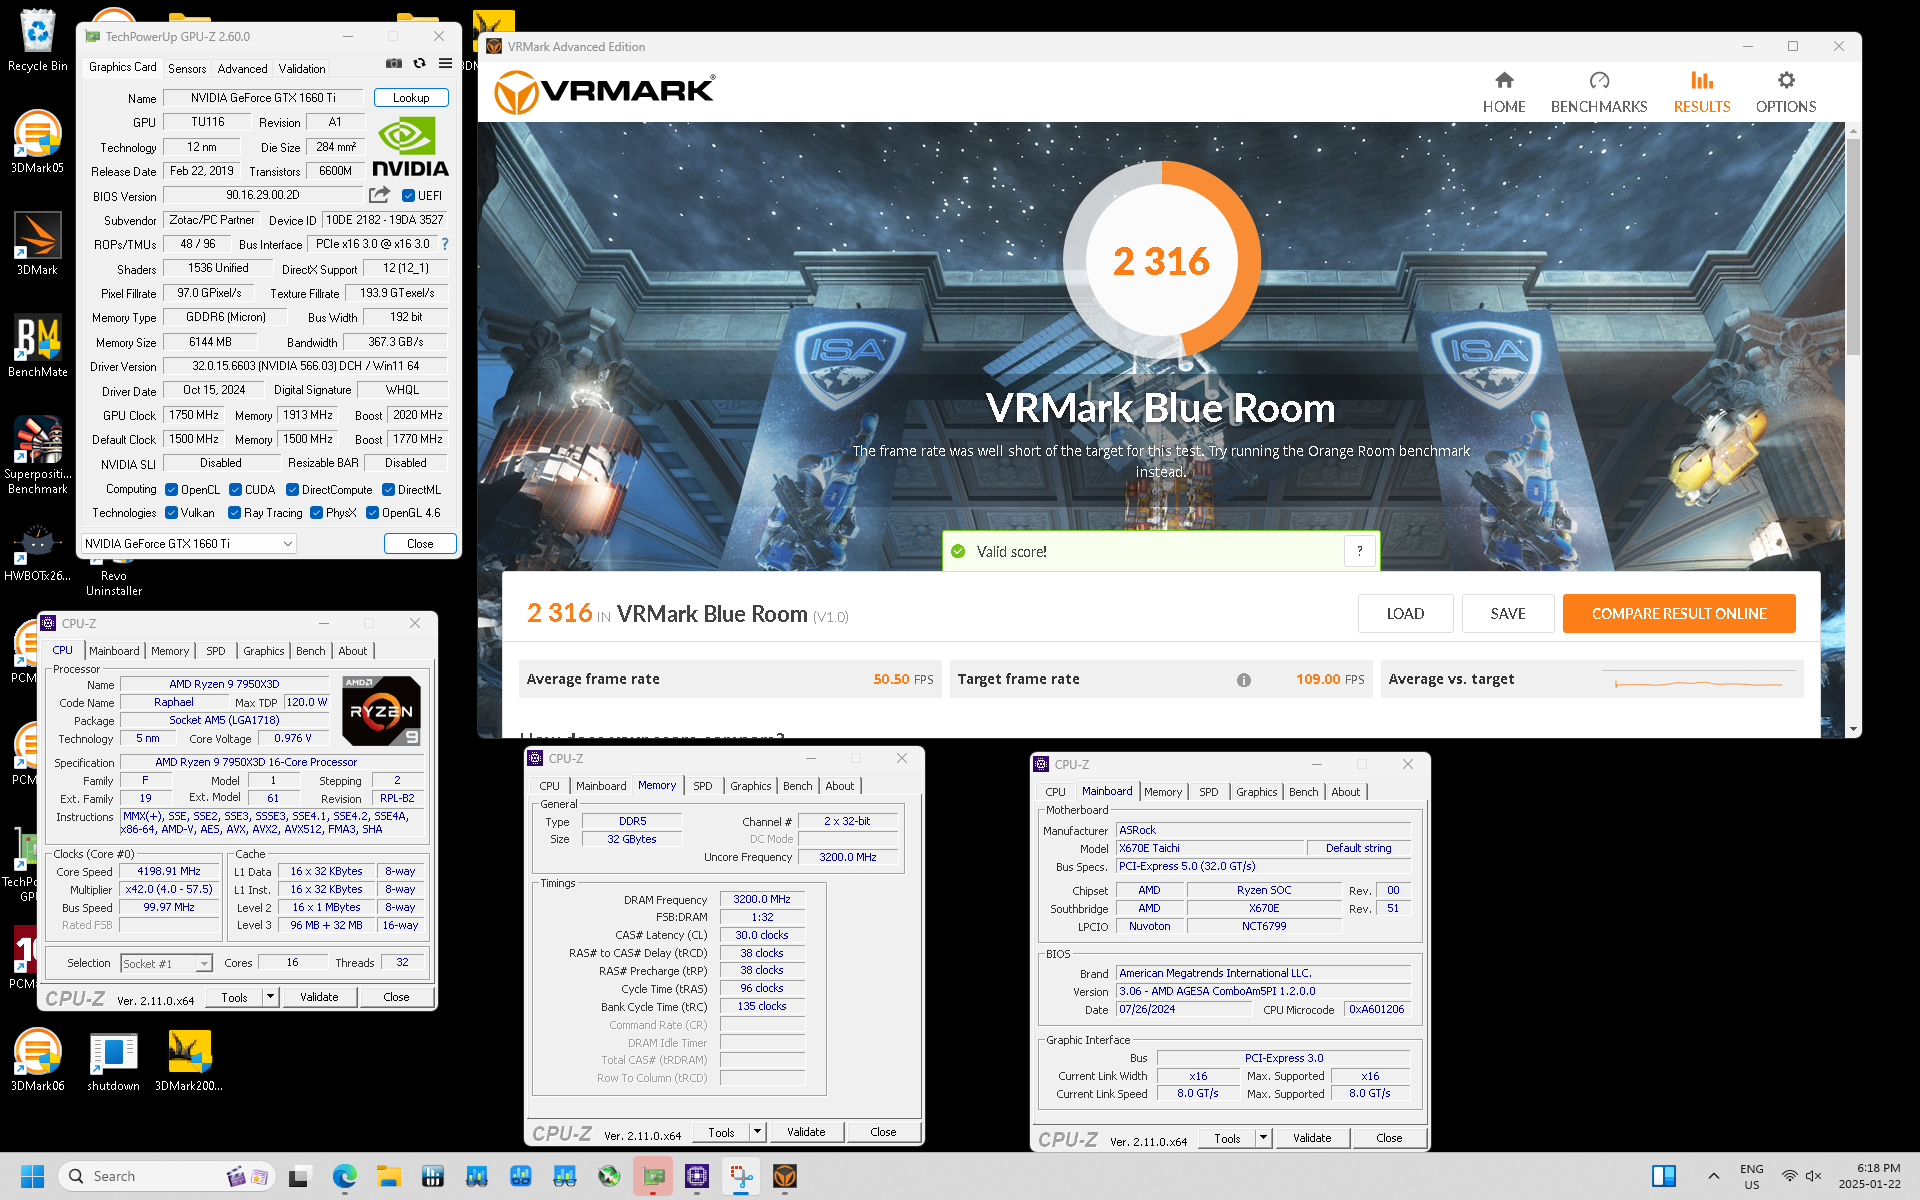
Task: Open 3DMark05 desktop shortcut
Action: 38,143
